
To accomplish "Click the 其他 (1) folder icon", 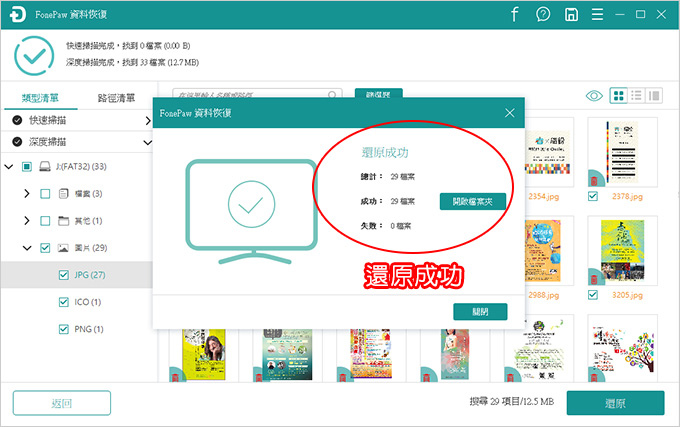I will (x=63, y=221).
